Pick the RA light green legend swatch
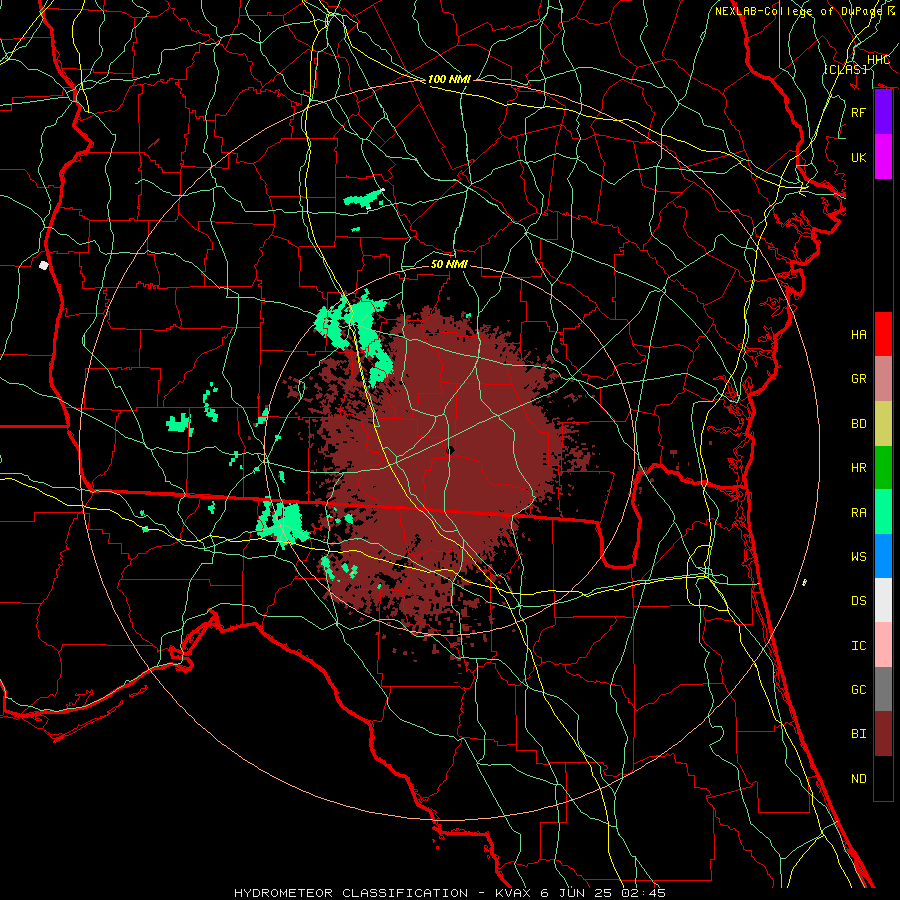This screenshot has width=900, height=900. pyautogui.click(x=883, y=512)
